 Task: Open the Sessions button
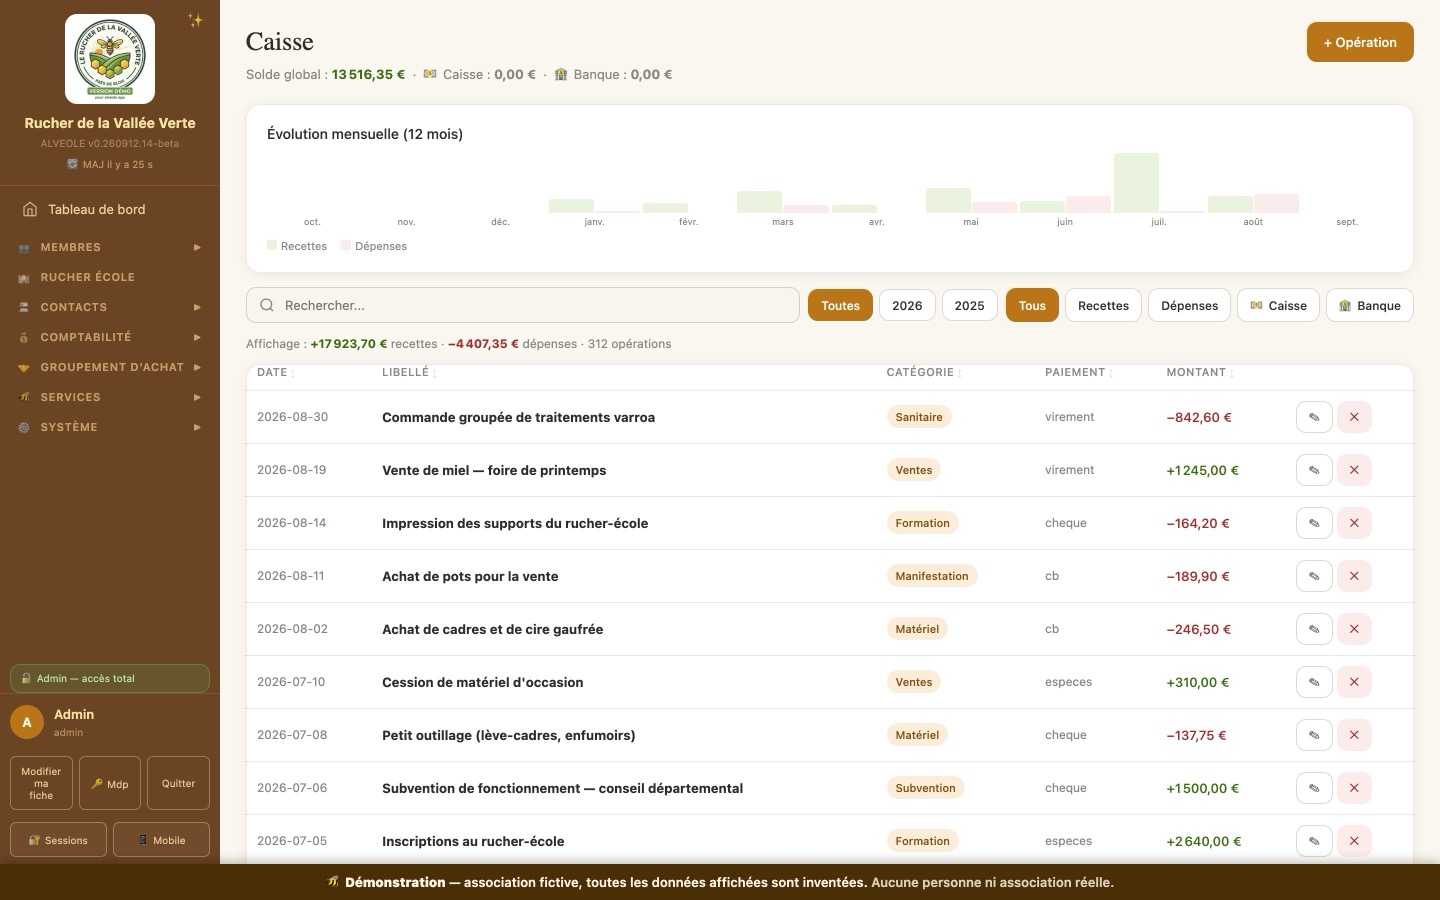click(x=58, y=840)
